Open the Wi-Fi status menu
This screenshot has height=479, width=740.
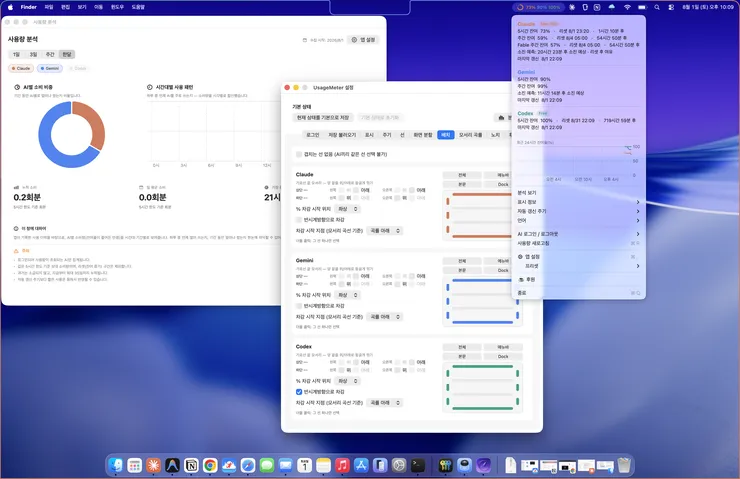click(x=627, y=7)
